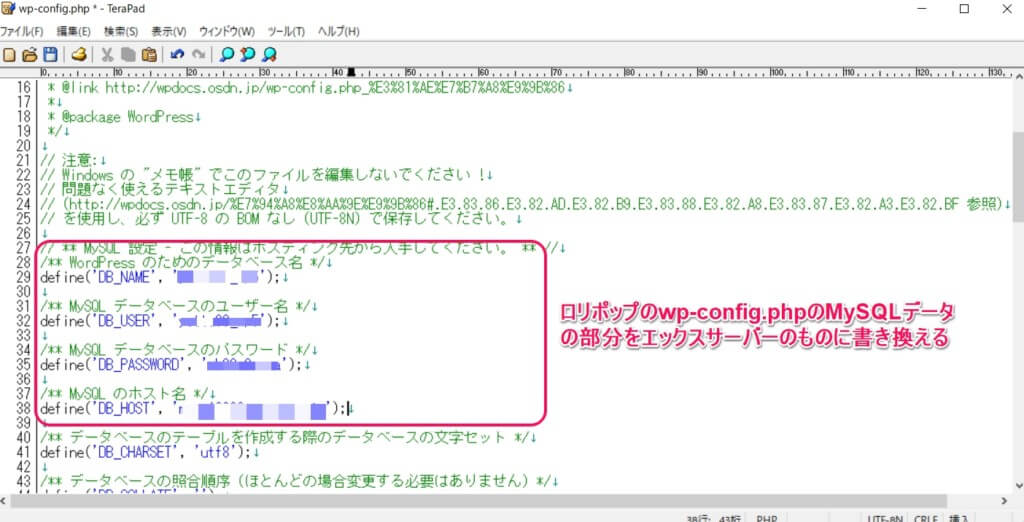The image size is (1024, 522).
Task: Click the '// 注意:' comment line
Action: click(72, 160)
